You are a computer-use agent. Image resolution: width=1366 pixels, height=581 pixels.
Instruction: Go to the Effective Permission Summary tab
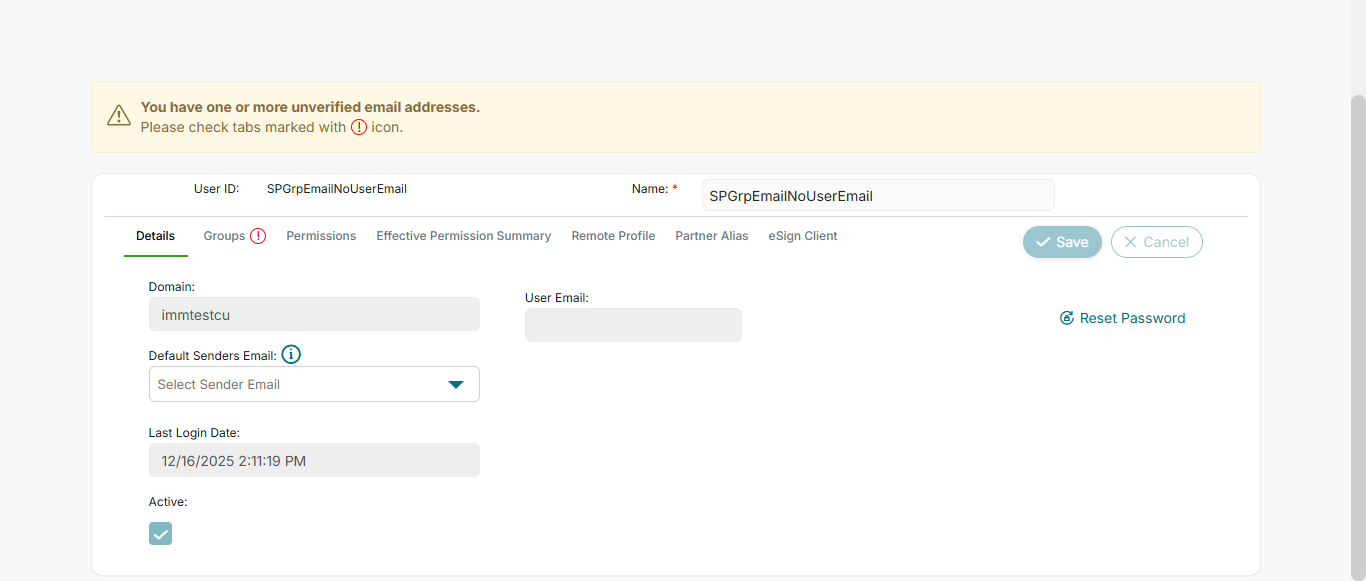[463, 236]
